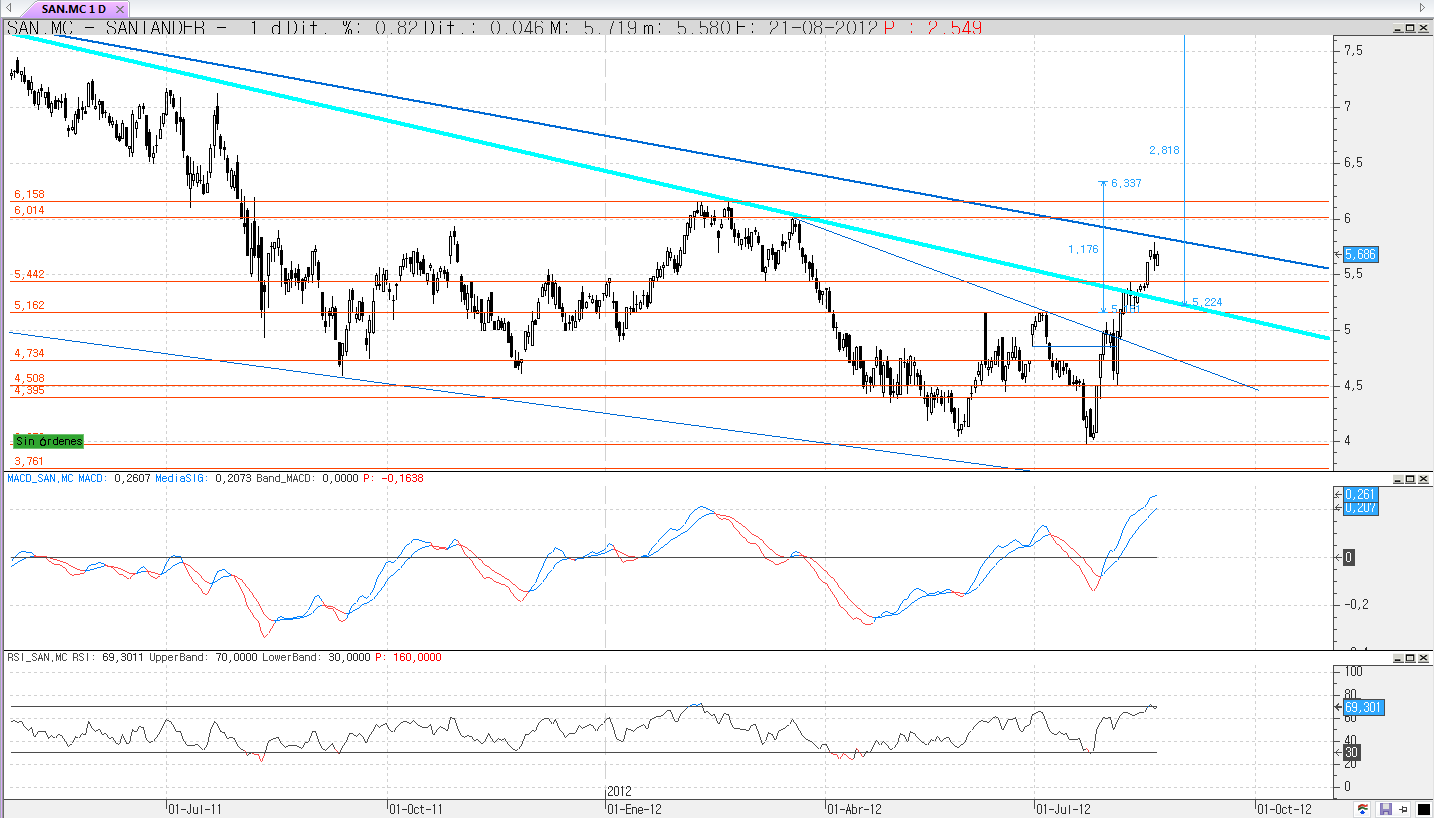Click the 3,761 support level label
Screen dimensions: 1434x818
(29, 461)
